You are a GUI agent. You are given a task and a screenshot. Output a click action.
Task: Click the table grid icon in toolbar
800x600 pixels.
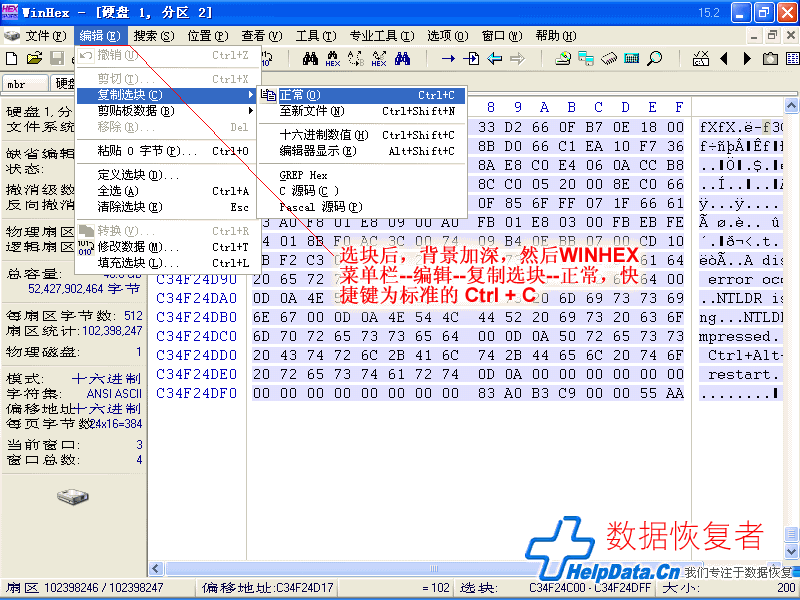pos(793,59)
